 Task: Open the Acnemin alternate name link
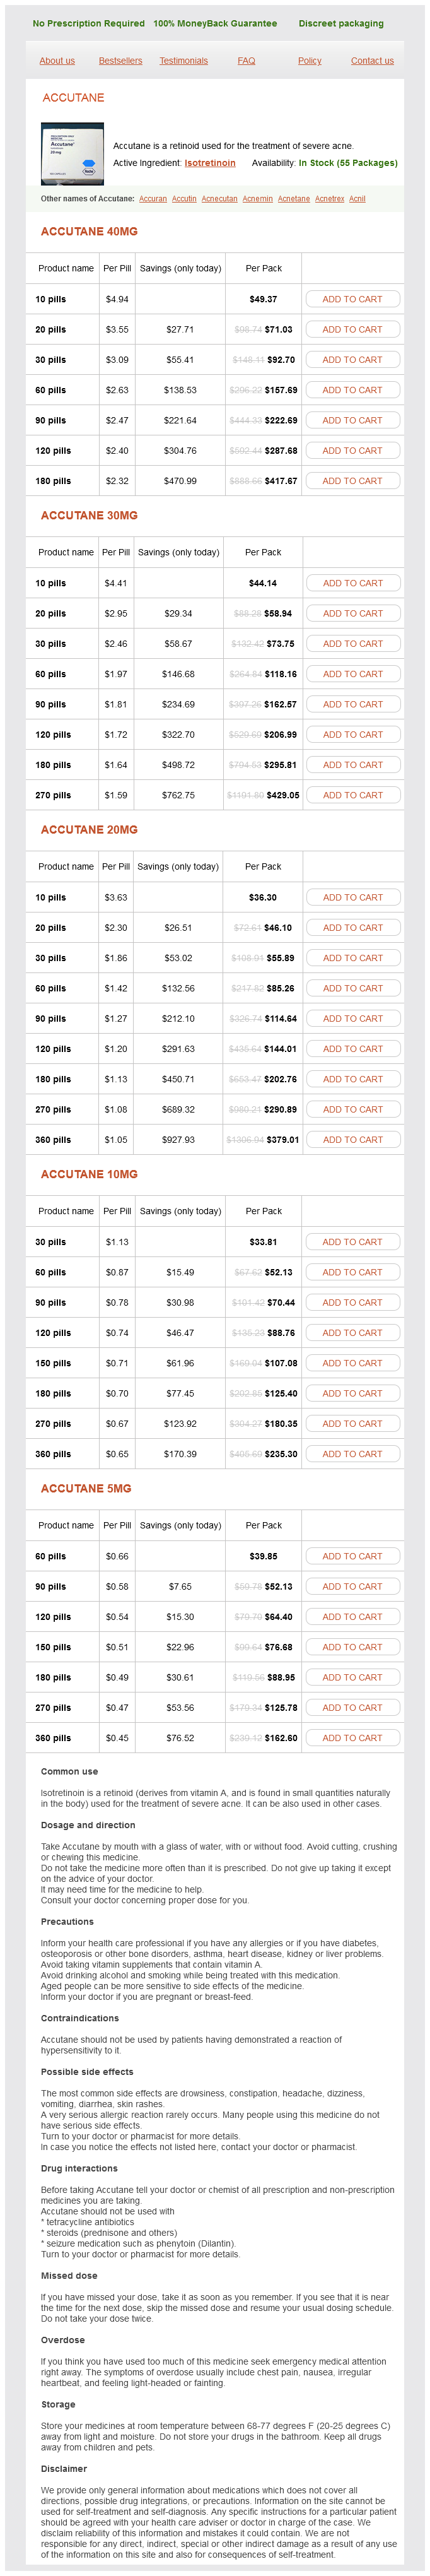257,199
